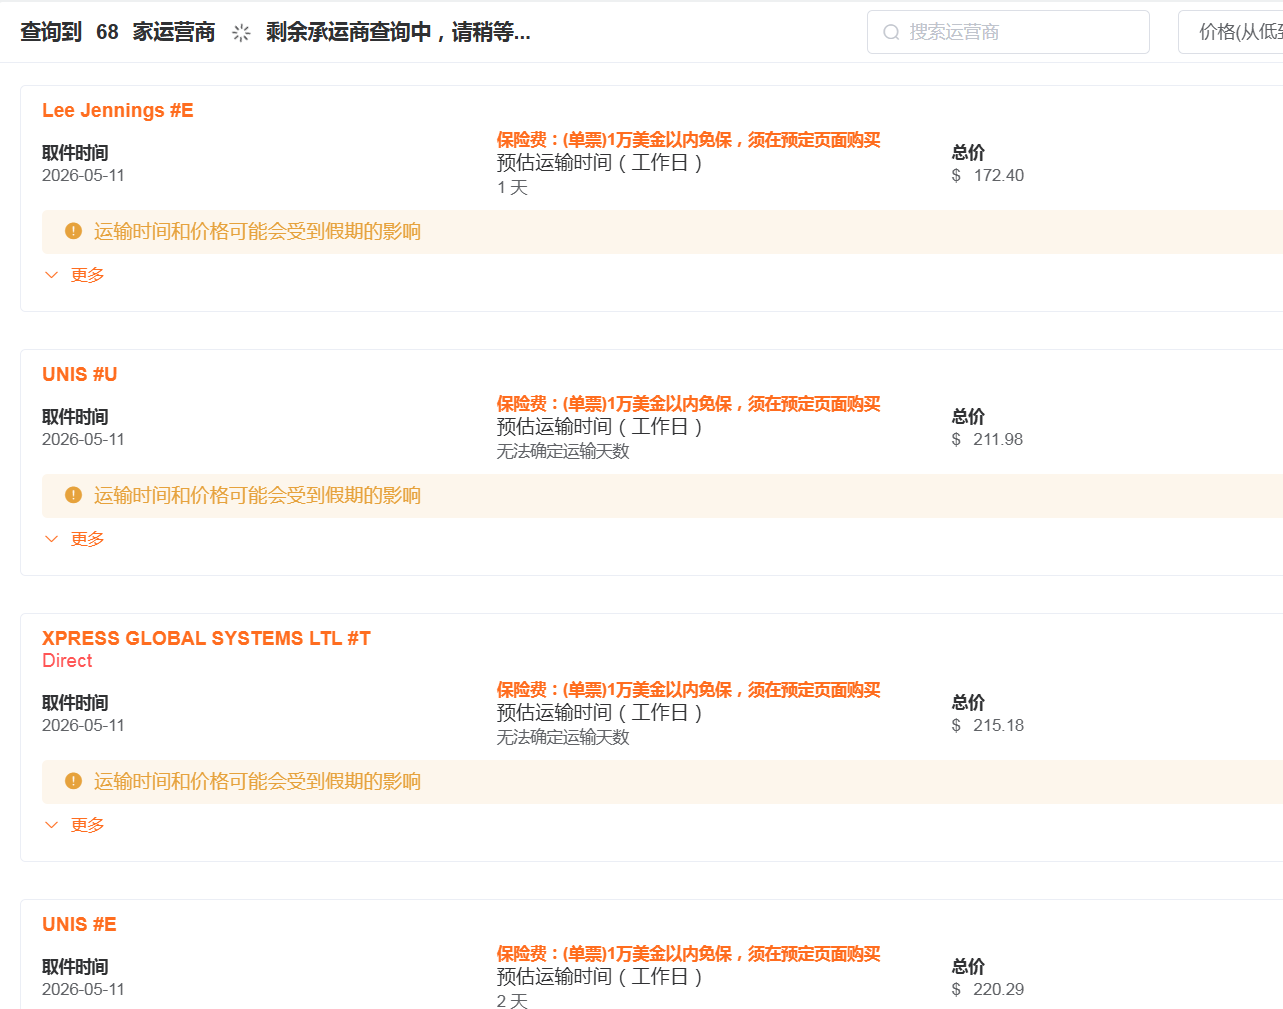Click the 保险费 notice in UNIS #U card
Viewport: 1283px width, 1009px height.
688,404
